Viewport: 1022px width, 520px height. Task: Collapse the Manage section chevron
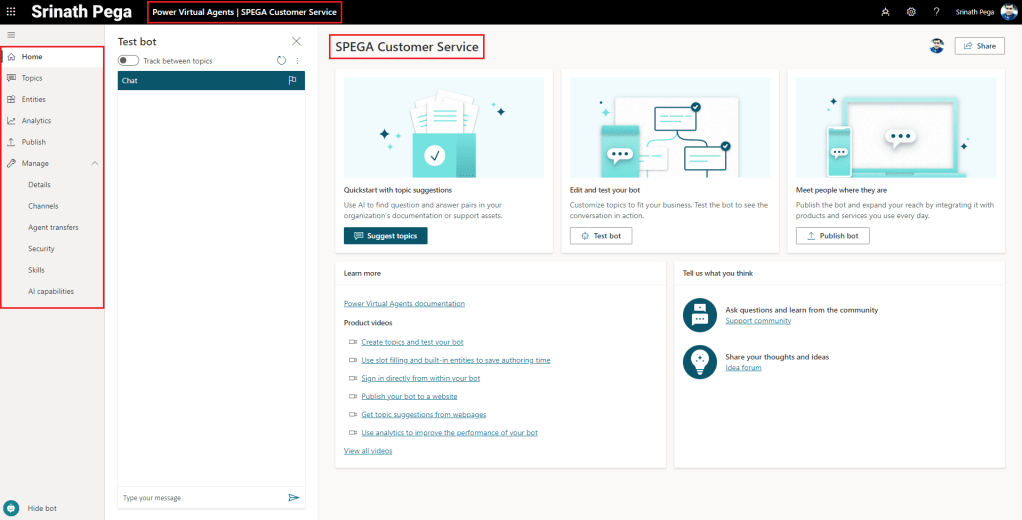(95, 163)
